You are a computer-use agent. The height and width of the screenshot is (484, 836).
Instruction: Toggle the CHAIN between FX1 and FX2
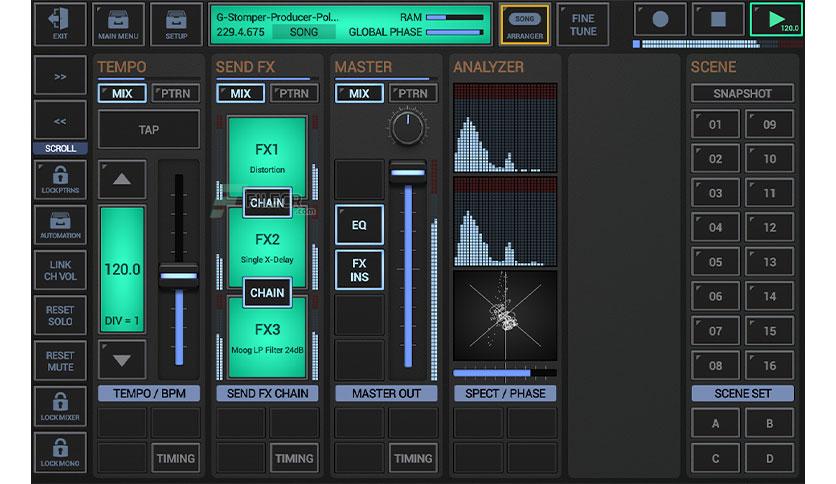click(x=267, y=203)
